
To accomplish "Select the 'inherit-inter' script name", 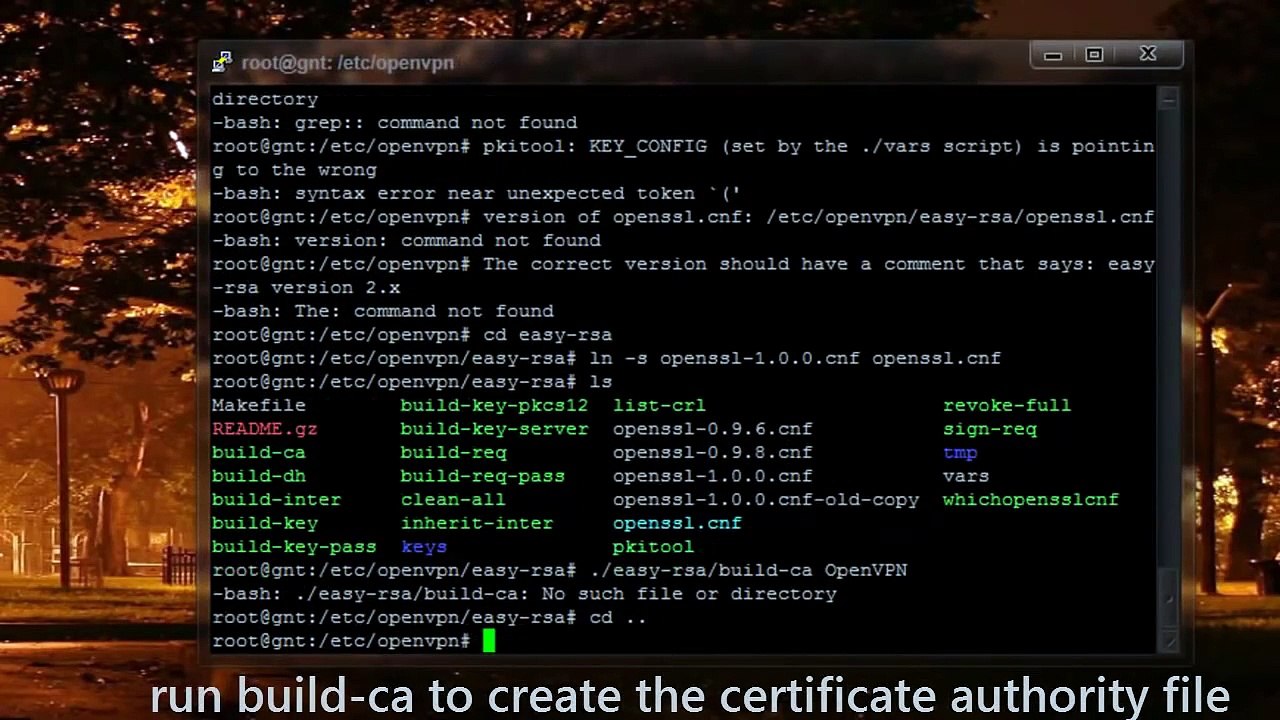I will 477,523.
